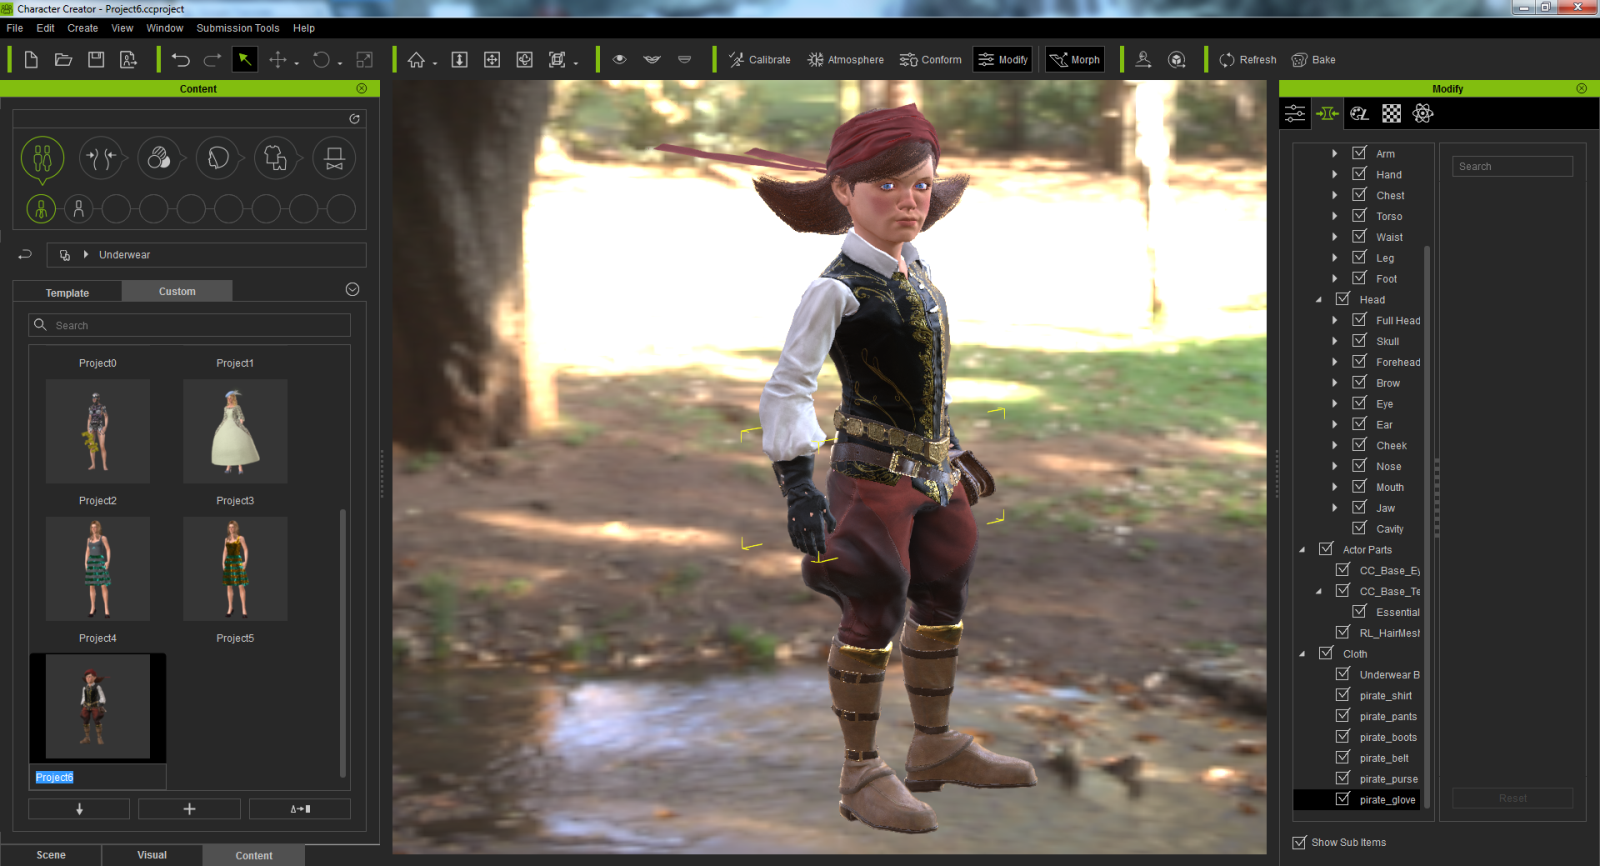This screenshot has width=1600, height=866.
Task: Create a new project with the blank page icon
Action: coord(31,60)
